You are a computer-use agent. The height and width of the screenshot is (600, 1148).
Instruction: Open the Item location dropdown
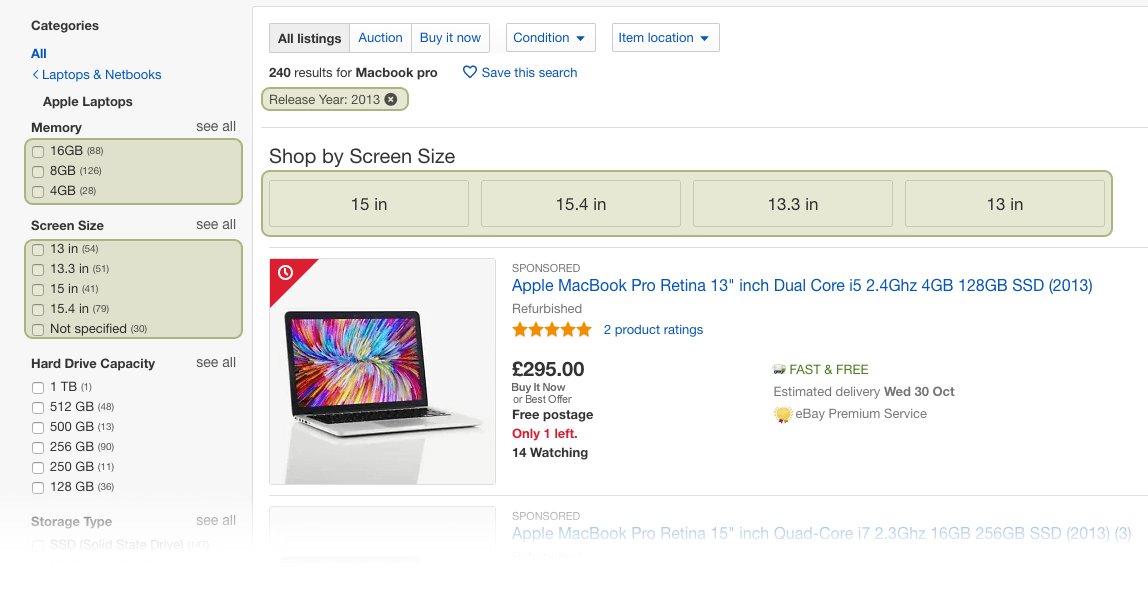[666, 38]
